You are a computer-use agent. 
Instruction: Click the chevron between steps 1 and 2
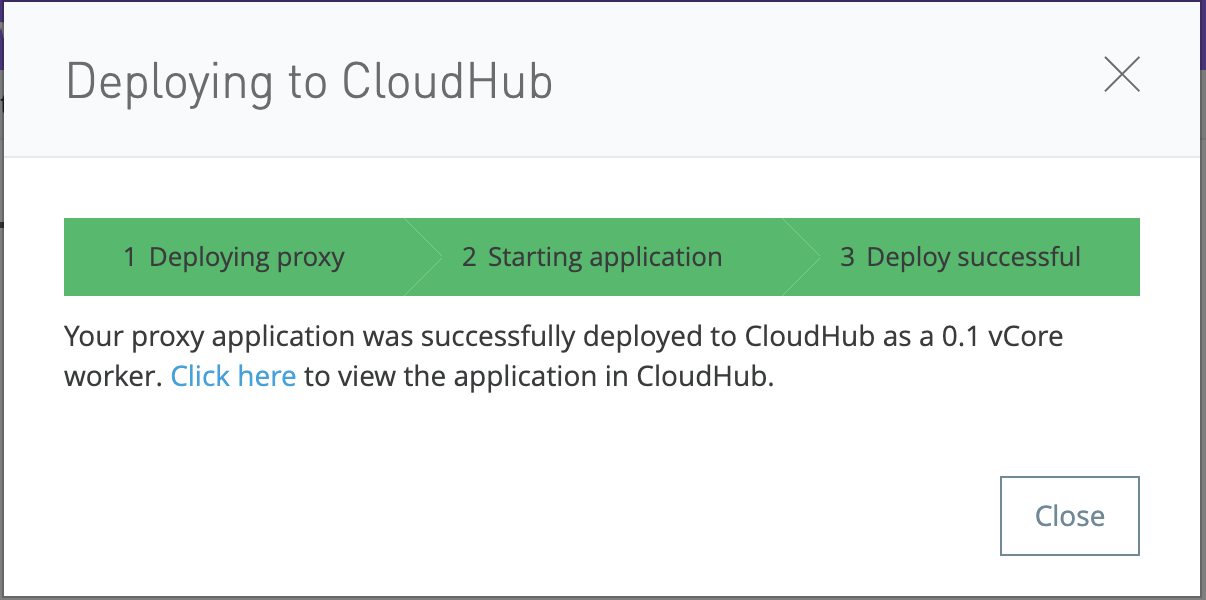424,257
